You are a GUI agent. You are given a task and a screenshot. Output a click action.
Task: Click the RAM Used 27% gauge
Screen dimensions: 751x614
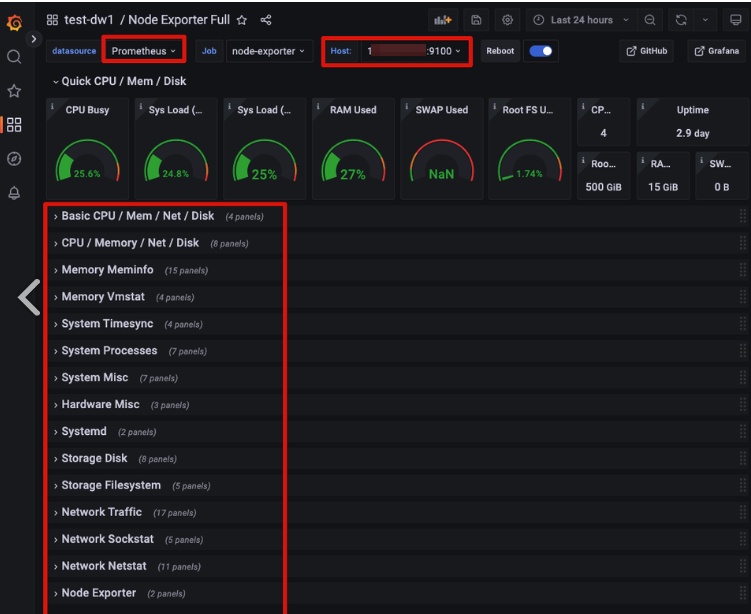353,161
